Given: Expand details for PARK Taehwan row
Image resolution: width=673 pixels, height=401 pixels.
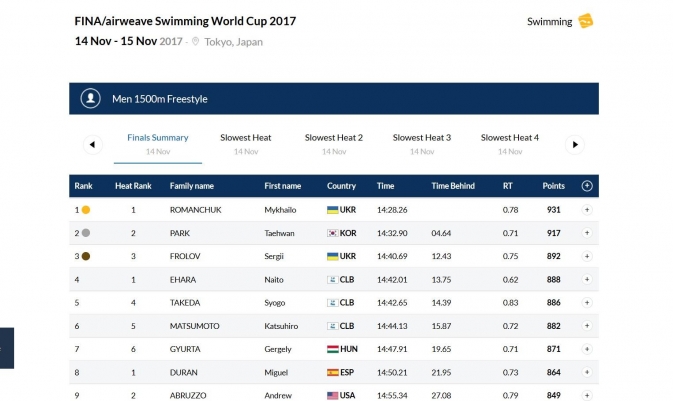Looking at the screenshot, I should click(x=587, y=233).
